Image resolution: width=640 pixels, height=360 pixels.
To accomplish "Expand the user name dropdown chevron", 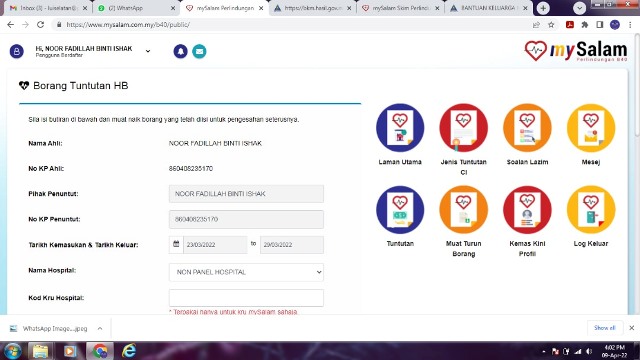I will point(148,51).
